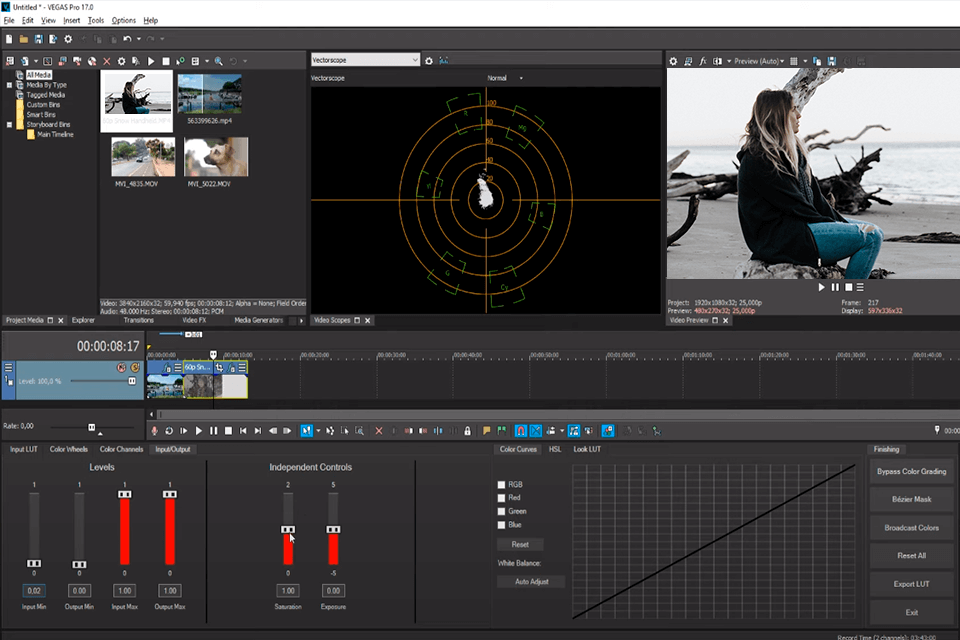Image resolution: width=960 pixels, height=640 pixels.
Task: Click the undo arrow in the main toolbar
Action: pos(127,39)
